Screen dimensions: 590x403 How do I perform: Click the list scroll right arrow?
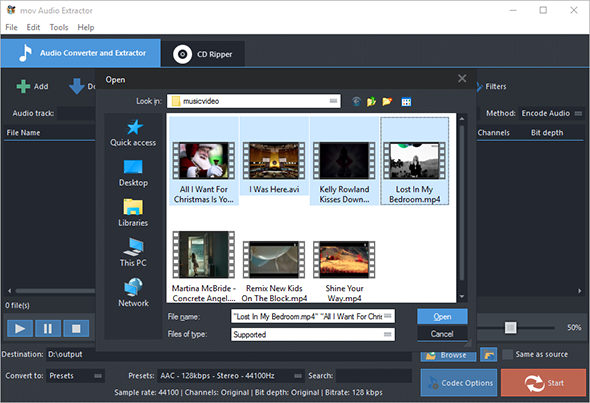pyautogui.click(x=579, y=291)
